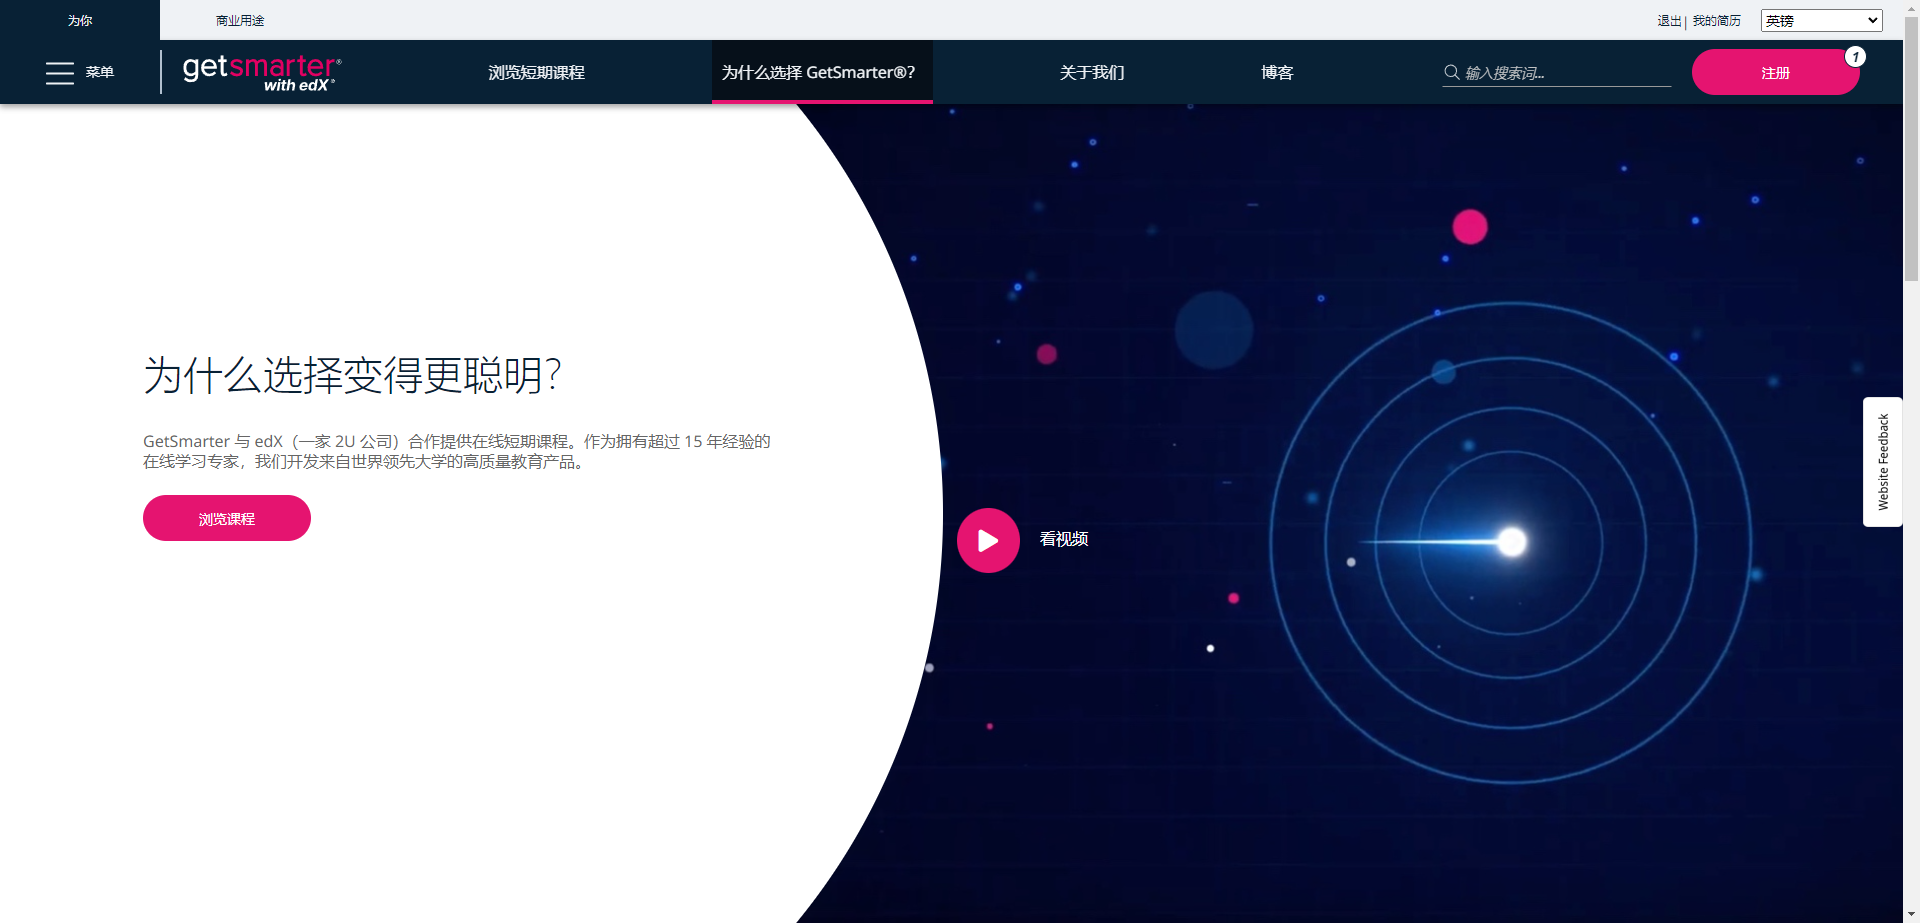Click the 浏览课程 button

(x=227, y=518)
